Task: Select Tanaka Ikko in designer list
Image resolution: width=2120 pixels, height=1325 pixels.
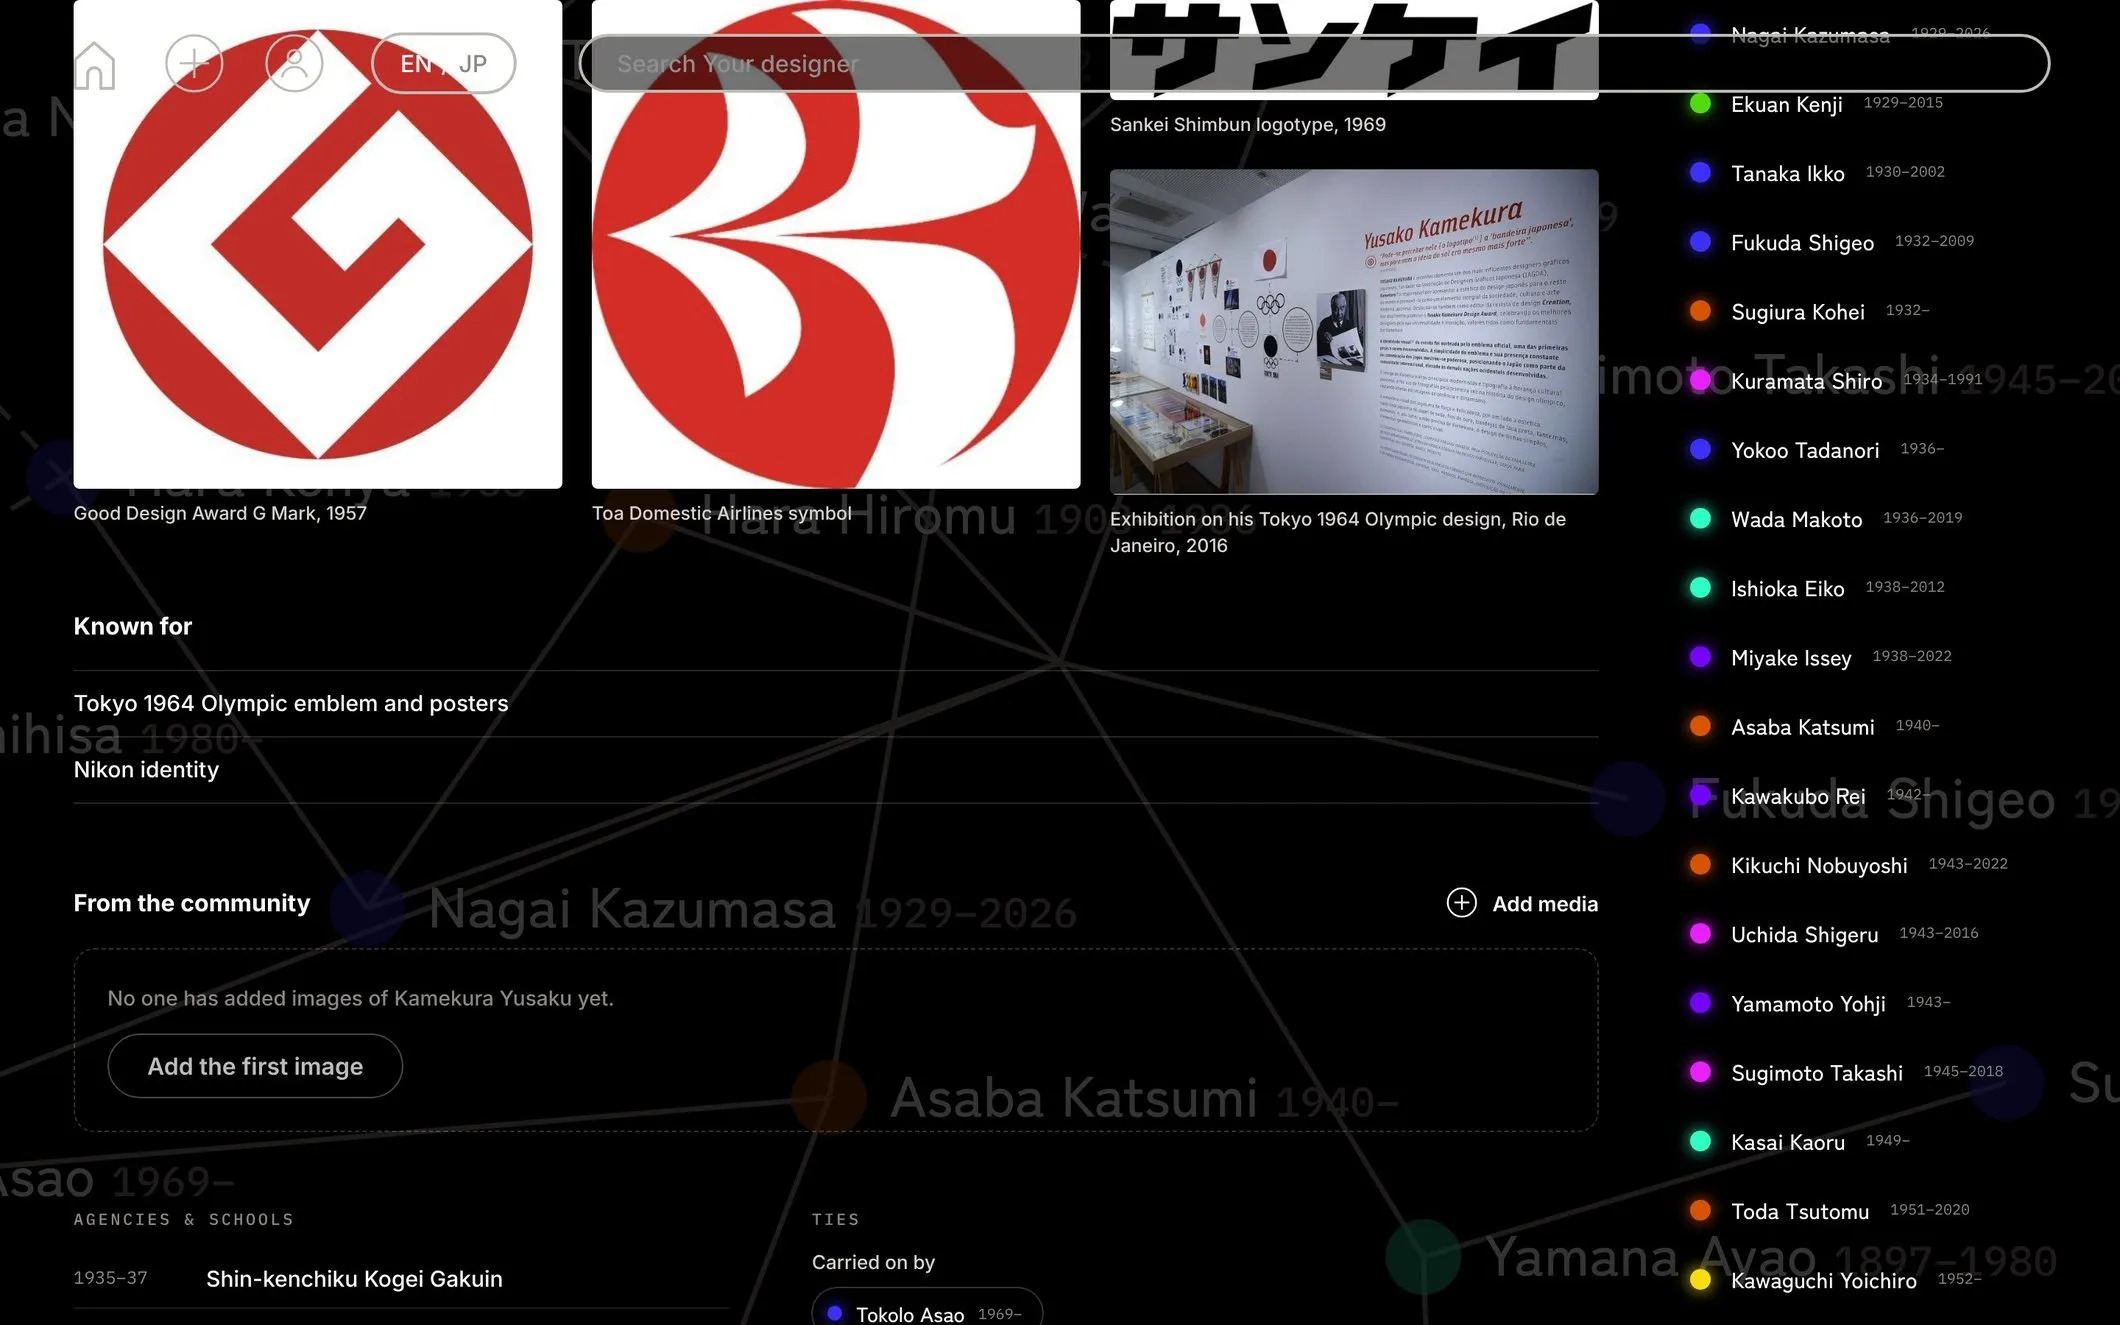Action: pos(1788,173)
